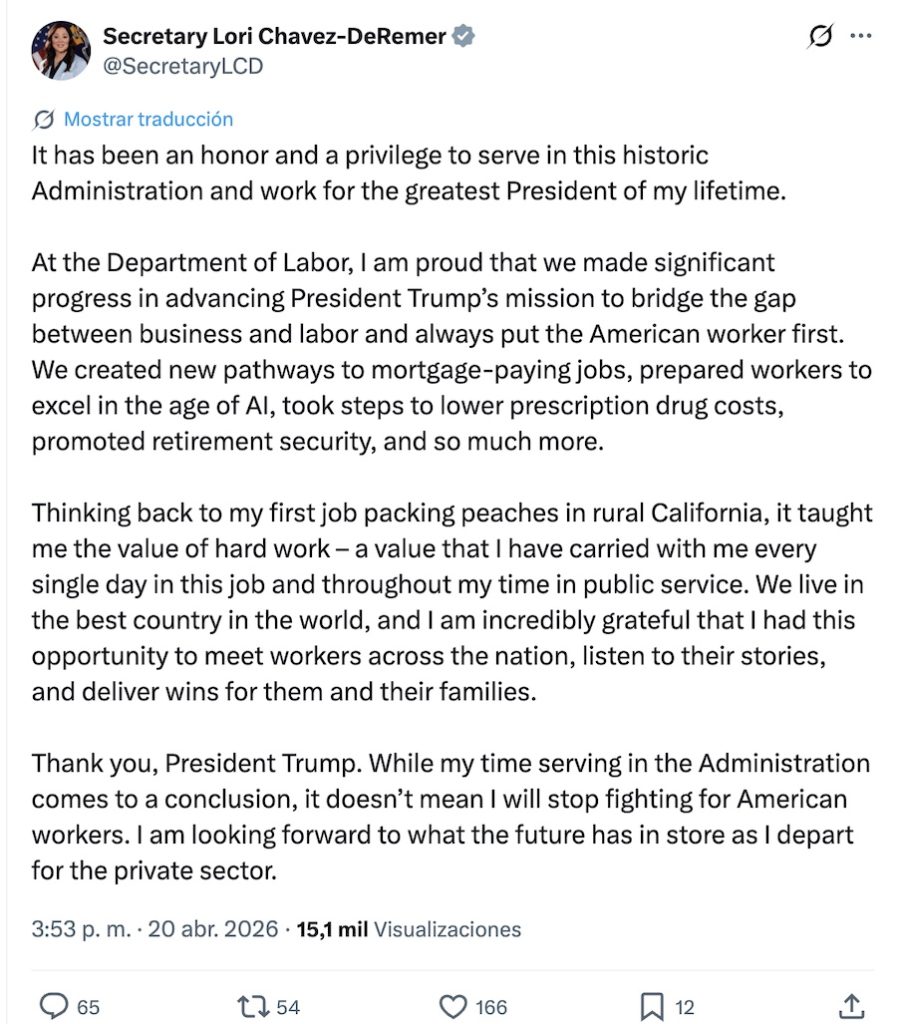Open the three-dot more options menu
The height and width of the screenshot is (1024, 897).
(860, 37)
